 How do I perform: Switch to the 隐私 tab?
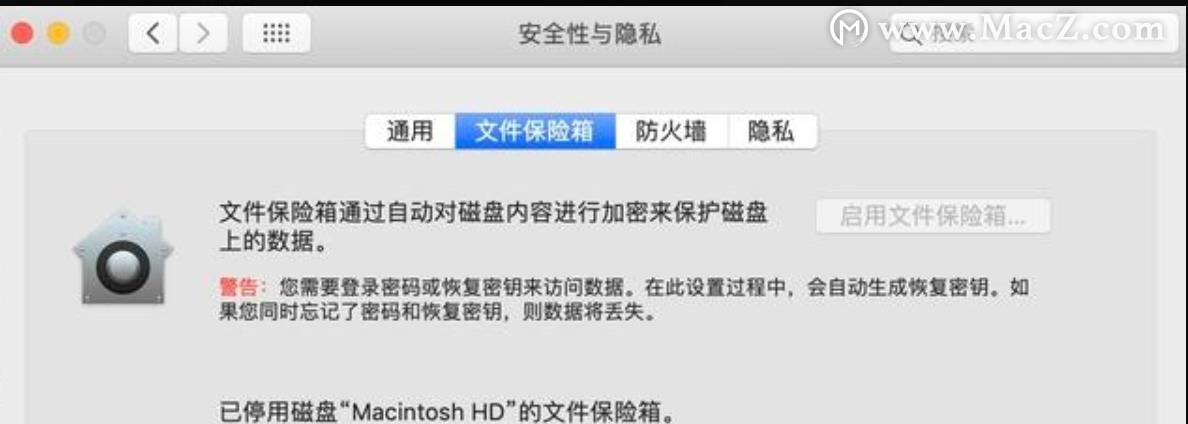[772, 132]
